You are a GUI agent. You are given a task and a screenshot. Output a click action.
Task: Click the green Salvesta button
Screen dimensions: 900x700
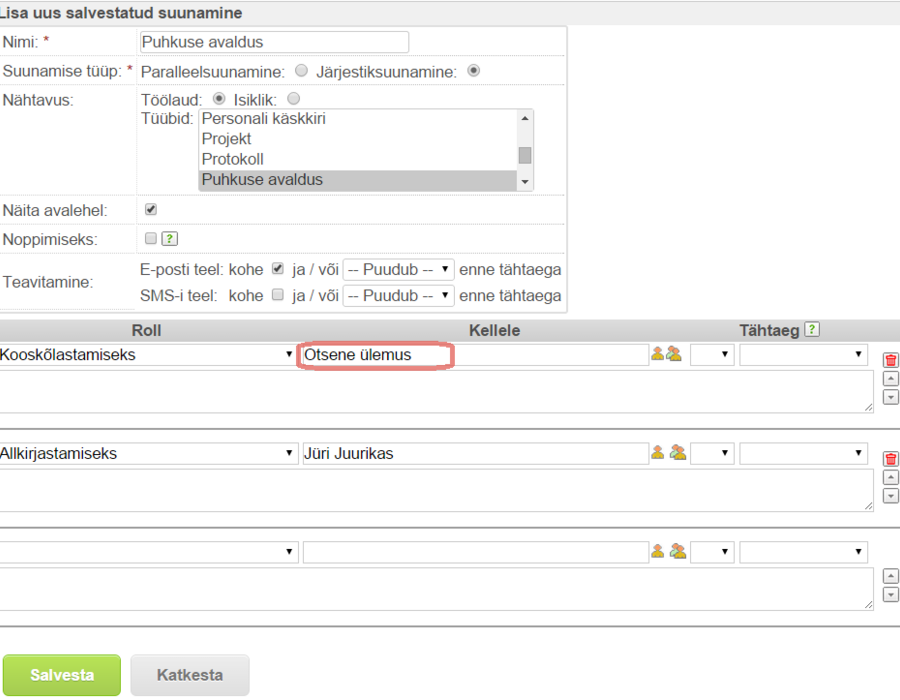pos(62,675)
